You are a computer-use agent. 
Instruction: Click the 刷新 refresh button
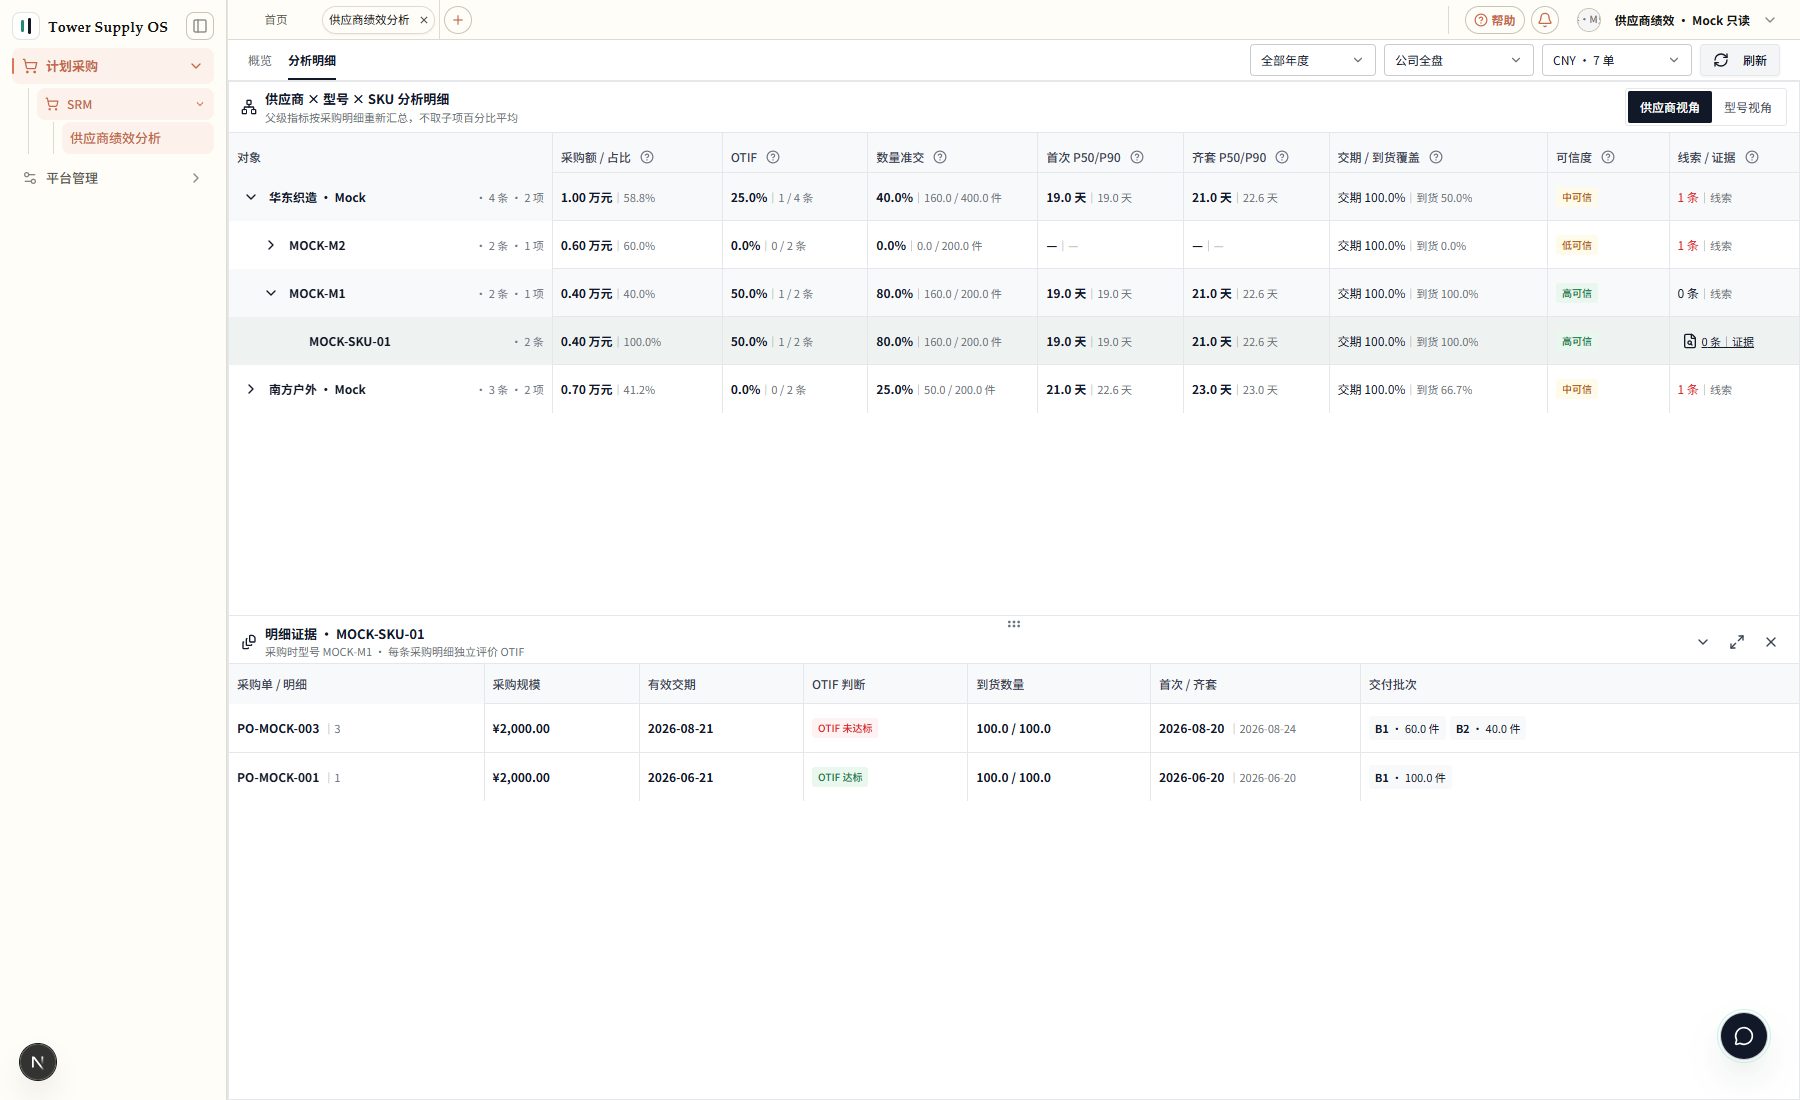click(x=1740, y=60)
